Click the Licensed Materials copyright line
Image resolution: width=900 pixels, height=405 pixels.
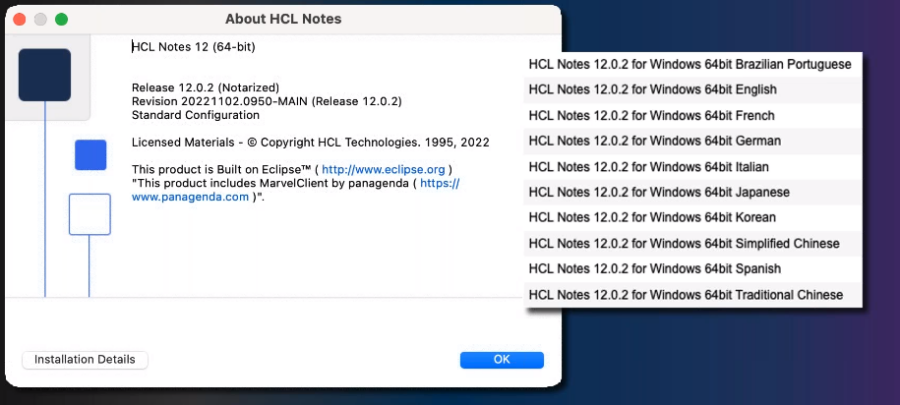[x=311, y=142]
